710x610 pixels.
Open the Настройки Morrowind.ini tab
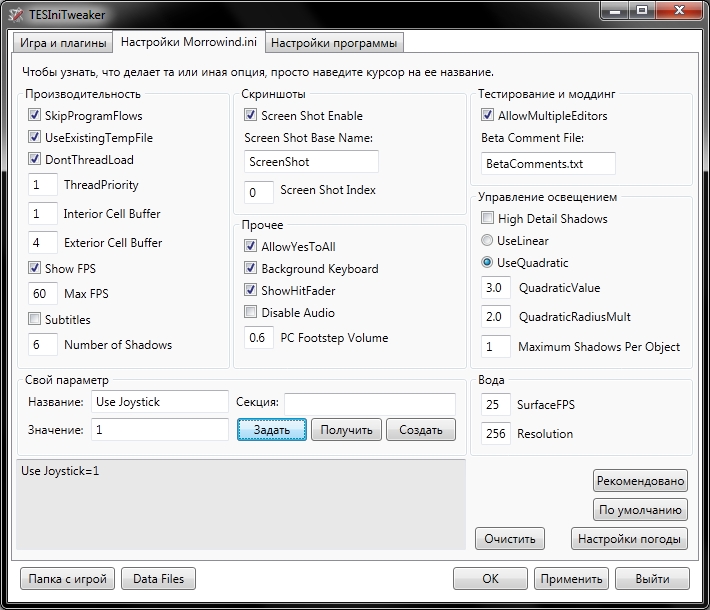click(x=188, y=42)
